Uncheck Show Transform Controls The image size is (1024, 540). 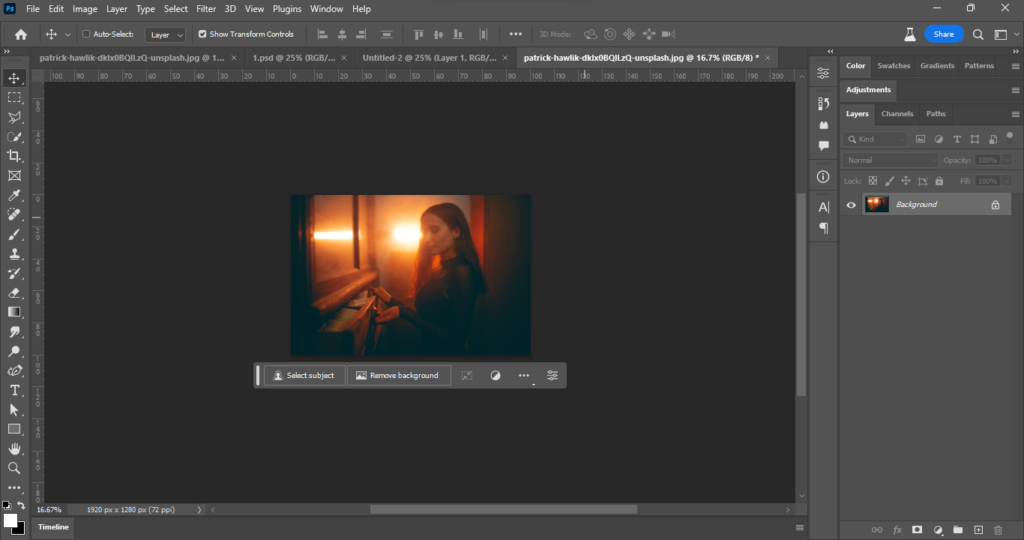tap(203, 34)
